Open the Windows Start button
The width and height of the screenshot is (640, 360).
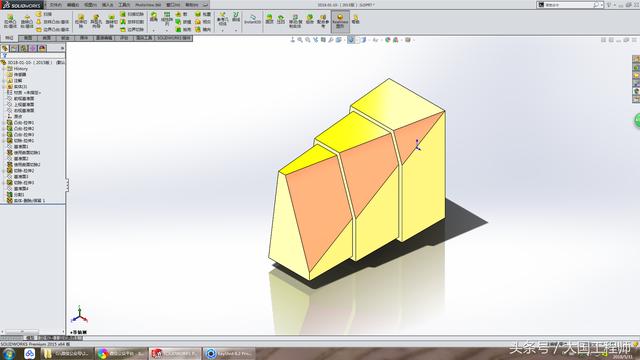pos(9,353)
